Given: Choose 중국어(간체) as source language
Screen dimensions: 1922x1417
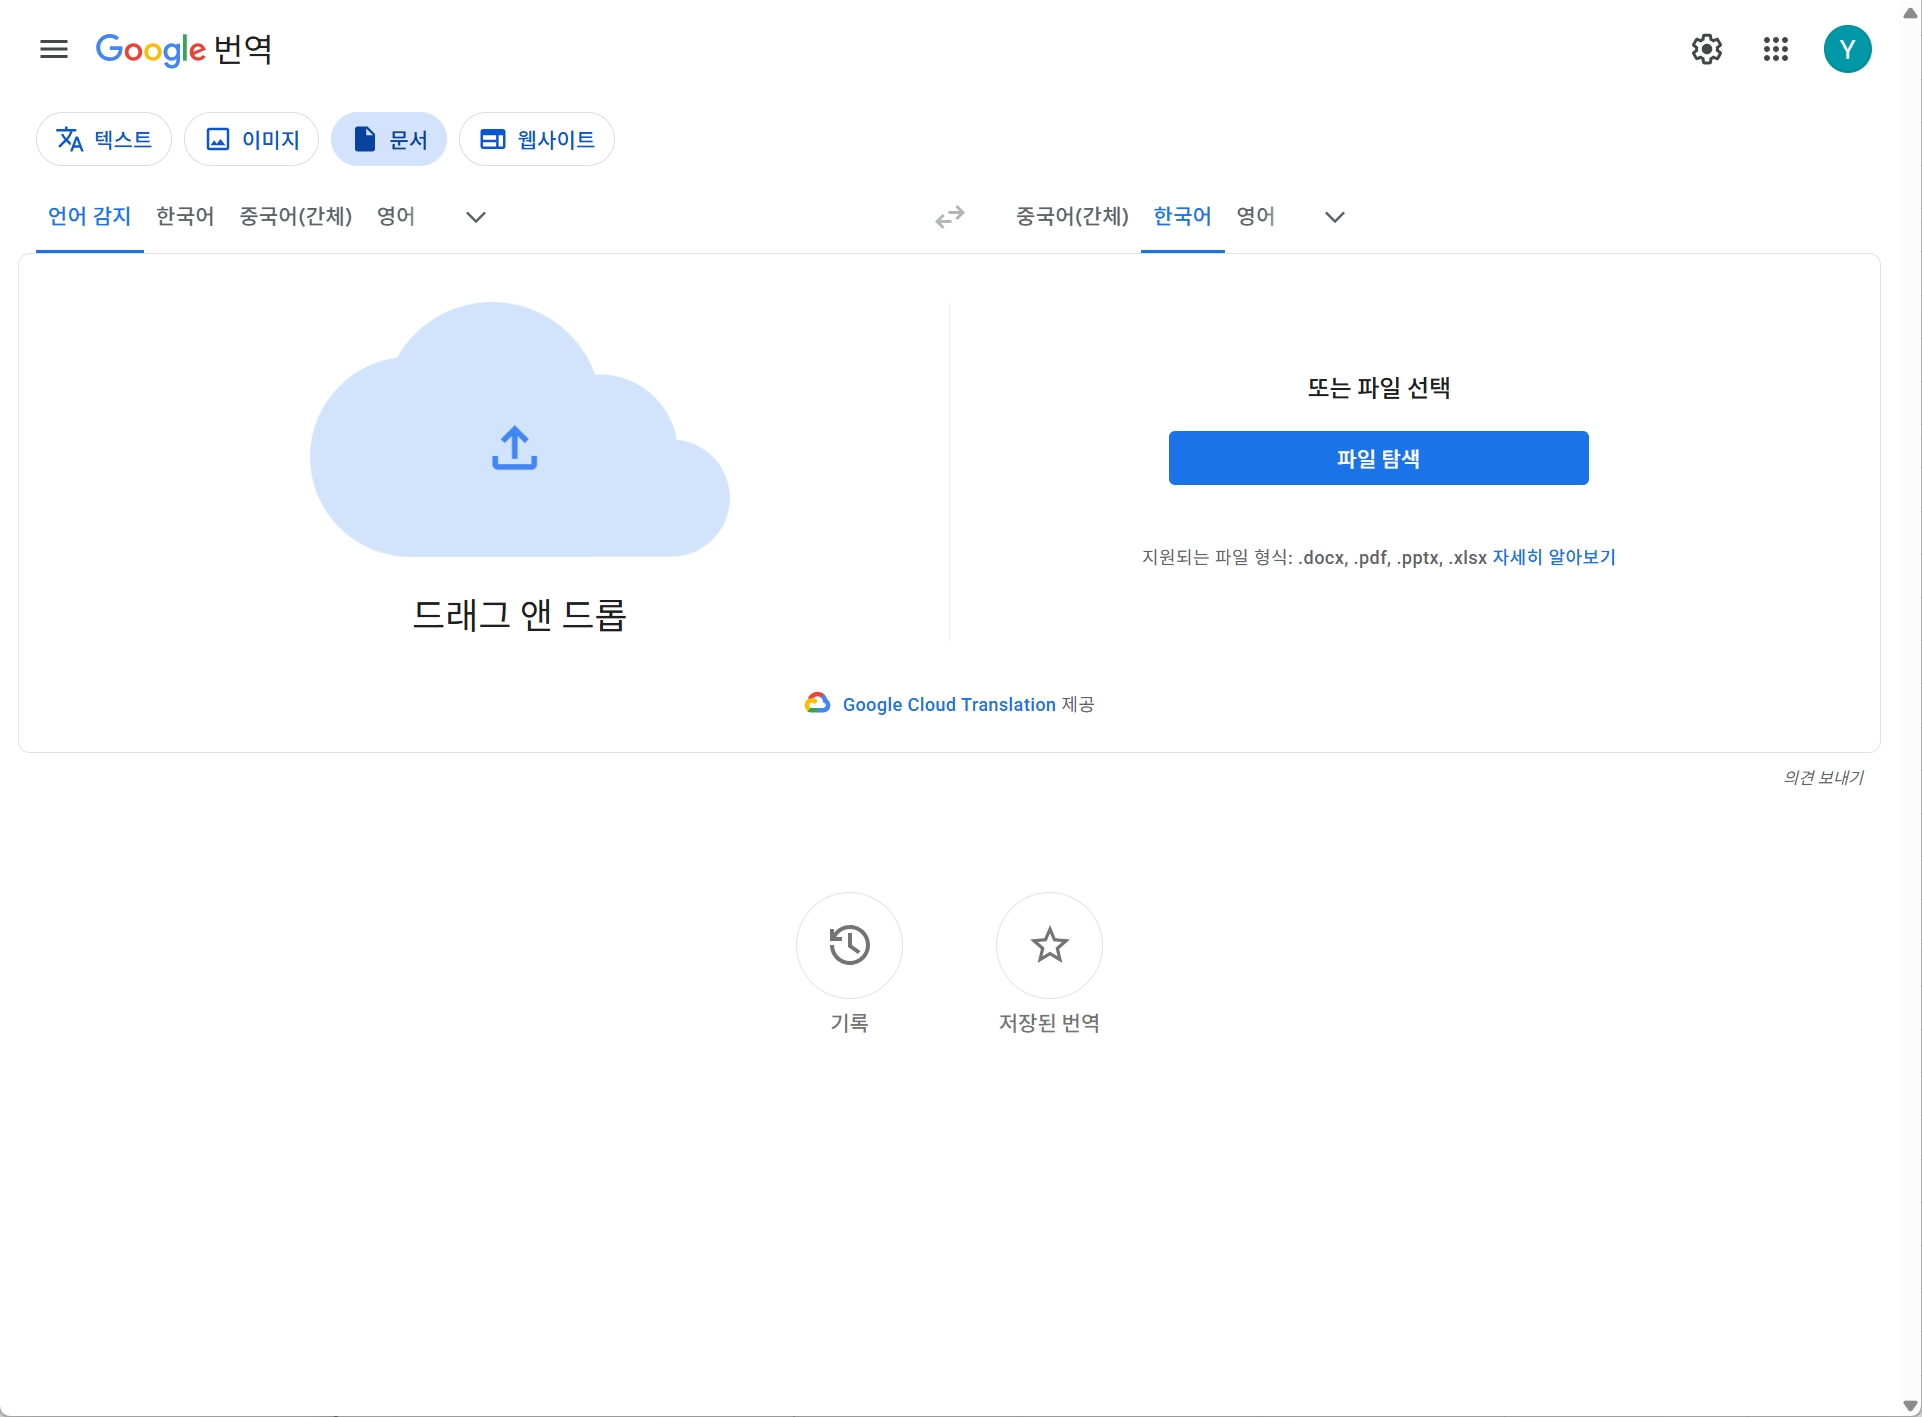Looking at the screenshot, I should tap(296, 216).
